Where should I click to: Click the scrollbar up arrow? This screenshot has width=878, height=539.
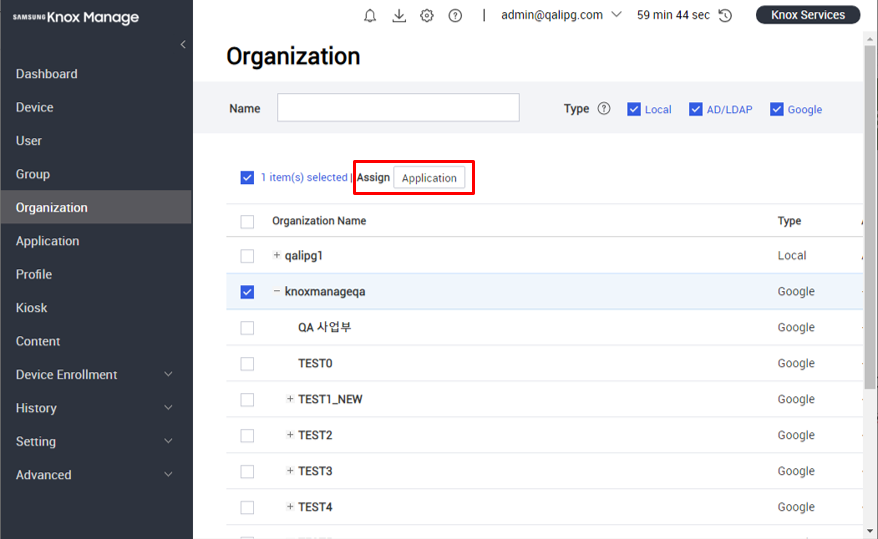(x=870, y=39)
